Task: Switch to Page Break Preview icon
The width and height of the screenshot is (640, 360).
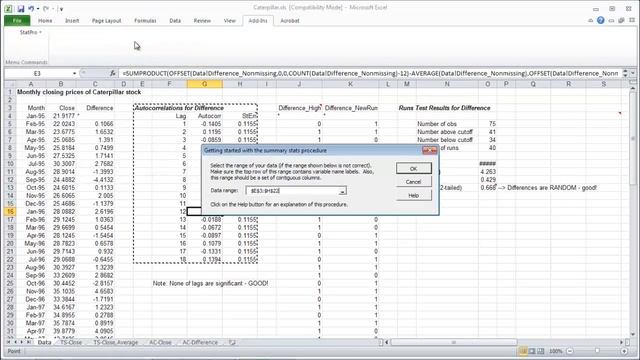Action: pyautogui.click(x=541, y=351)
